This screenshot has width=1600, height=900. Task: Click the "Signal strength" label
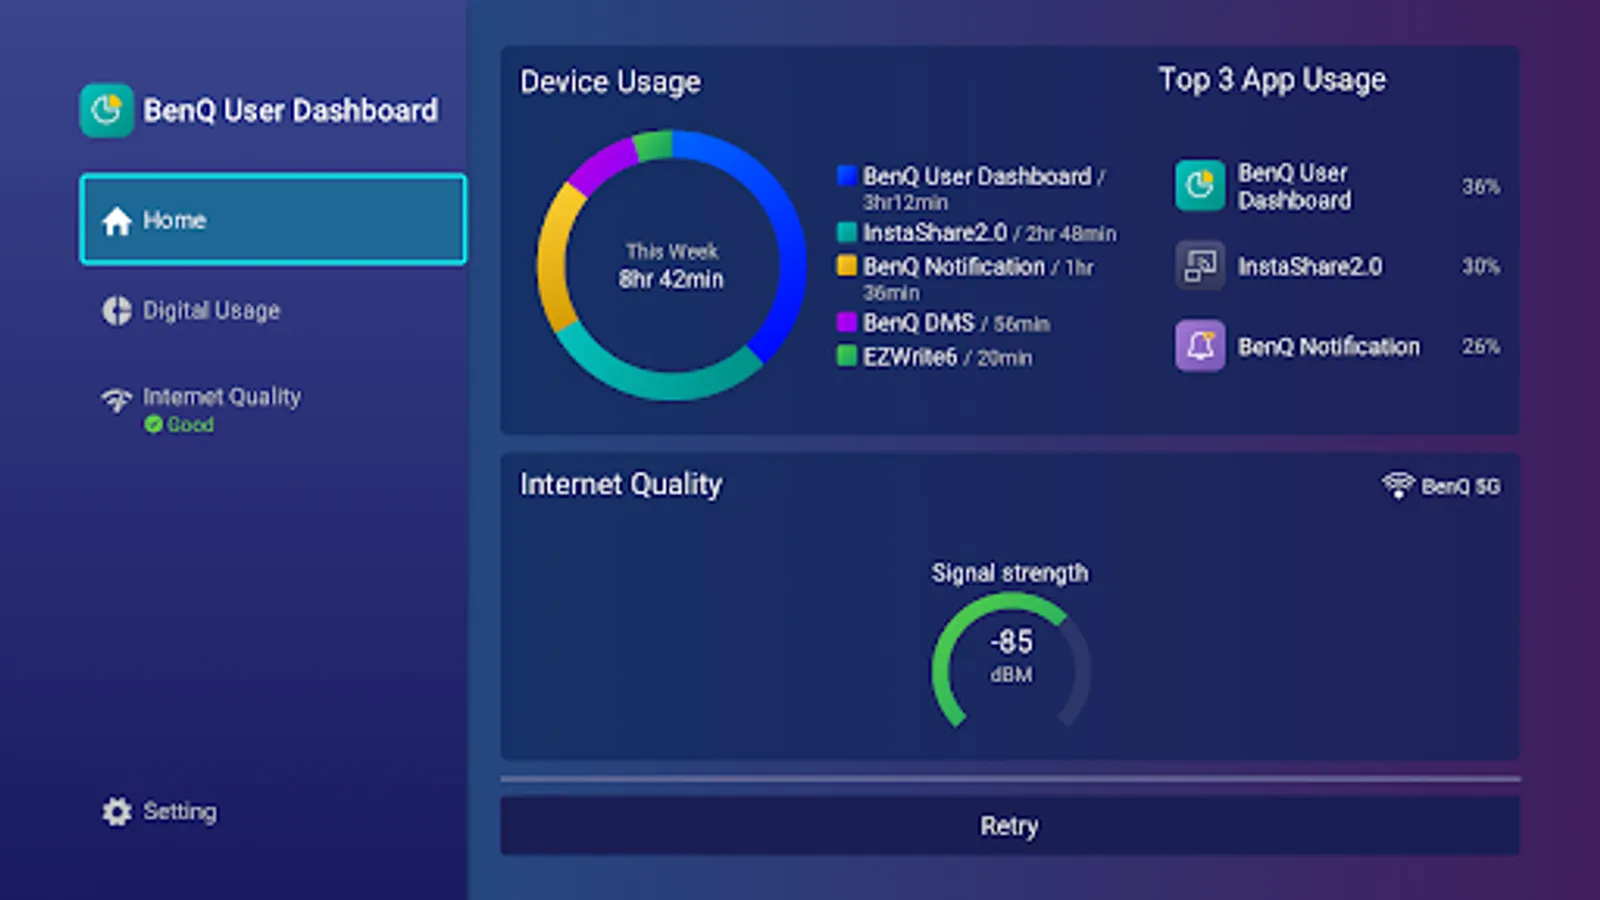pos(1010,573)
